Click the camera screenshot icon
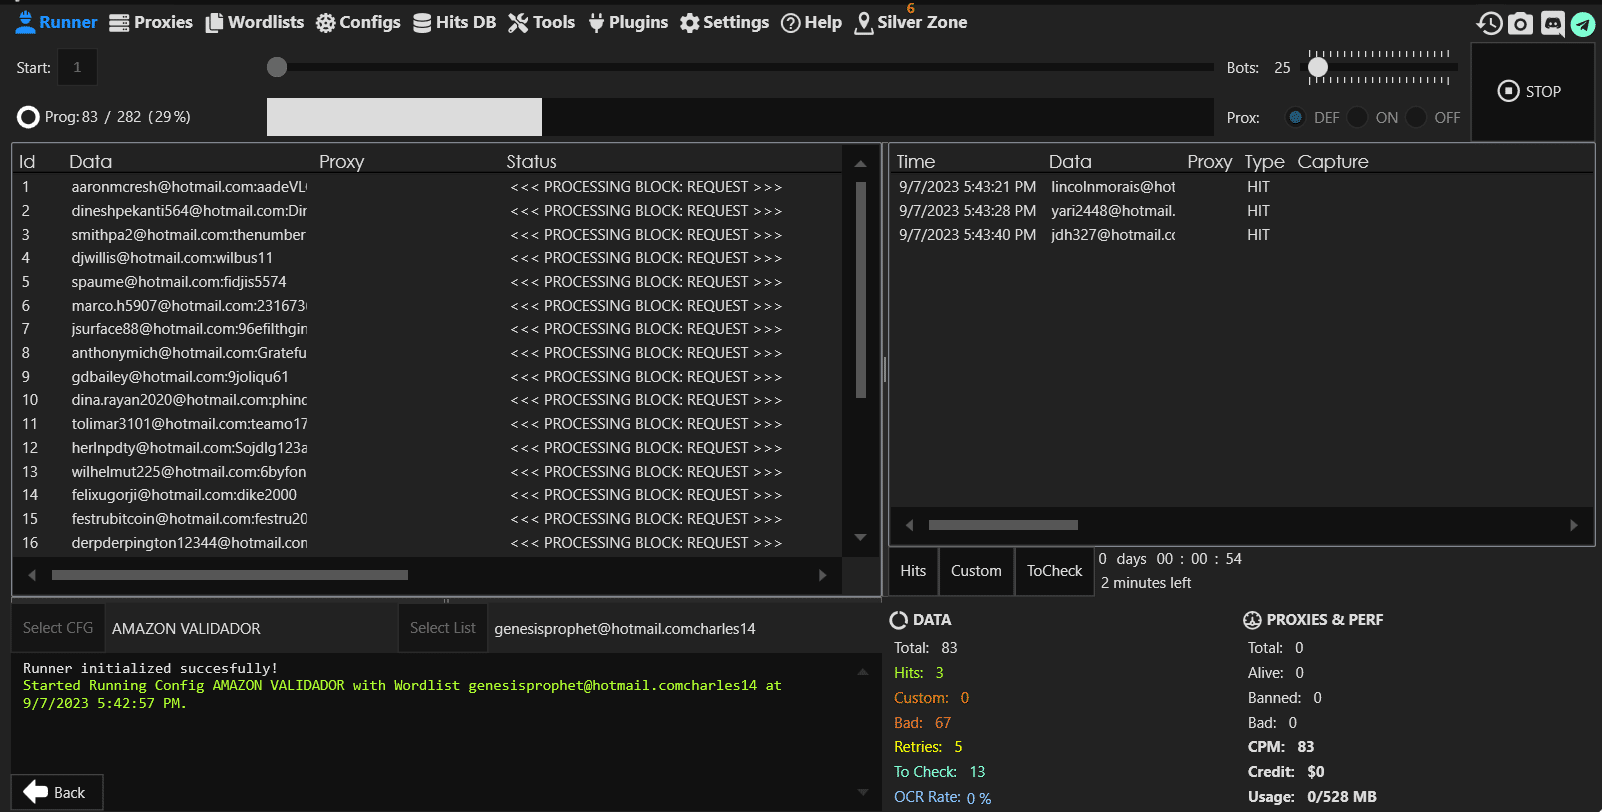 [1520, 23]
